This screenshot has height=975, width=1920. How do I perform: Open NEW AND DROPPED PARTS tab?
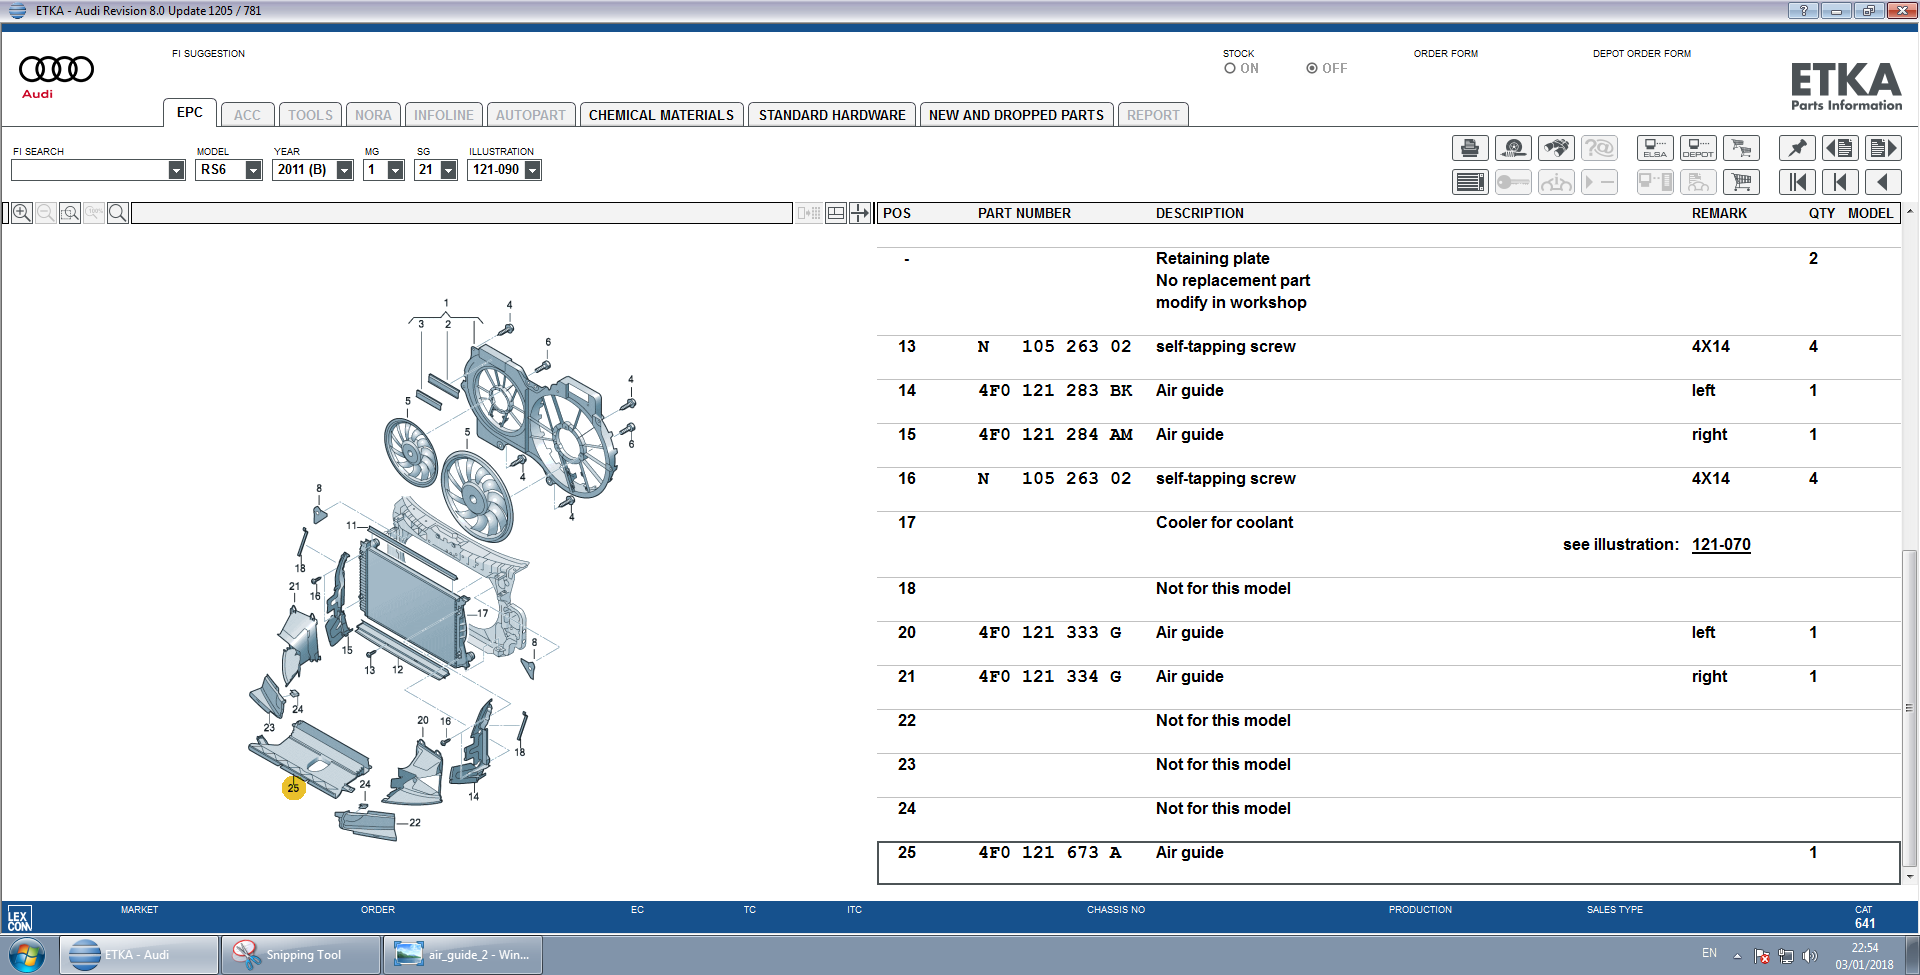(1016, 115)
